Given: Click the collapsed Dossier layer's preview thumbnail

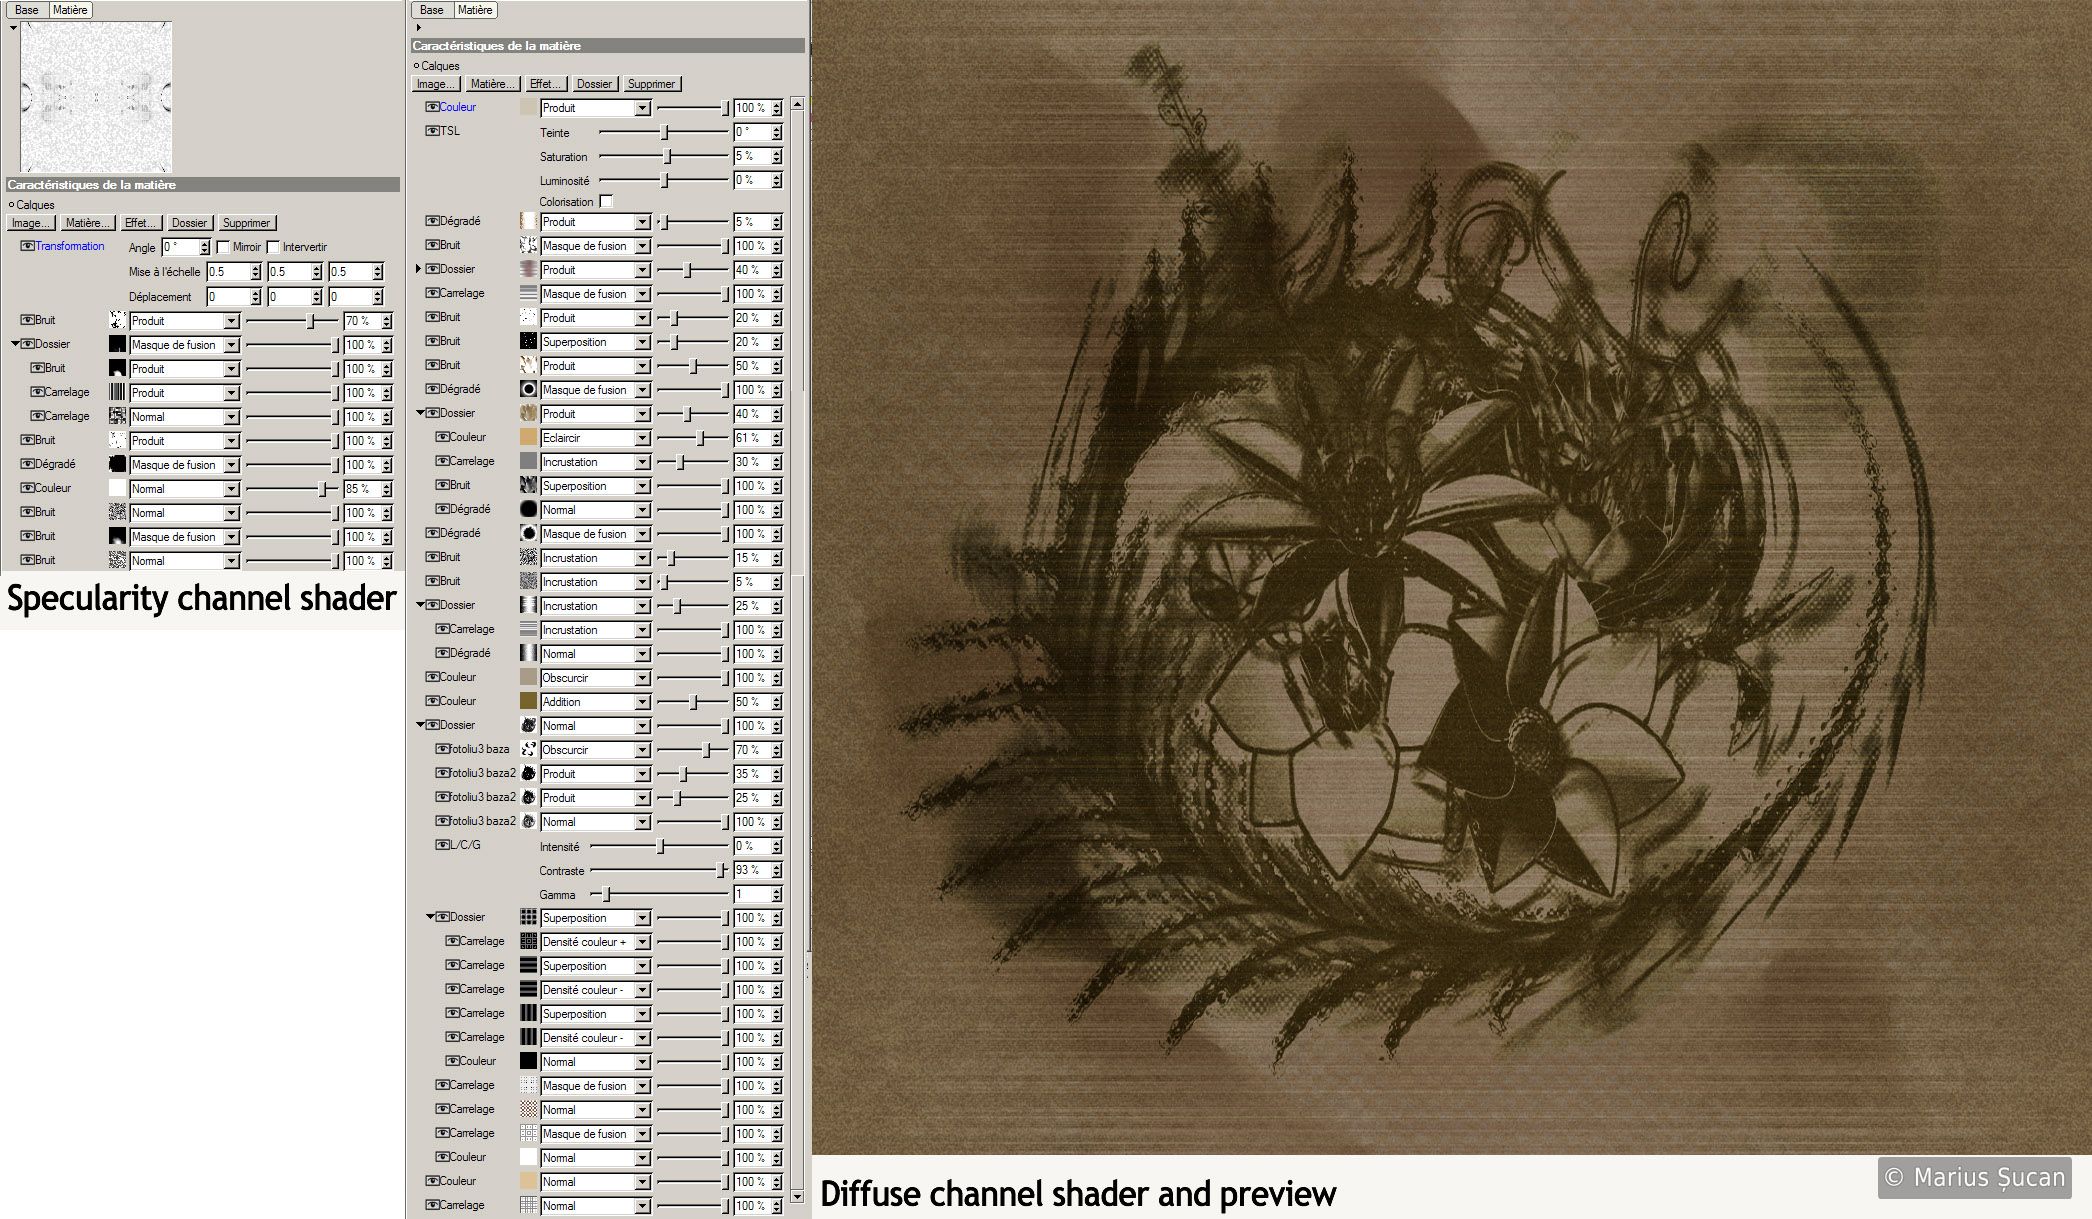Looking at the screenshot, I should tap(528, 269).
